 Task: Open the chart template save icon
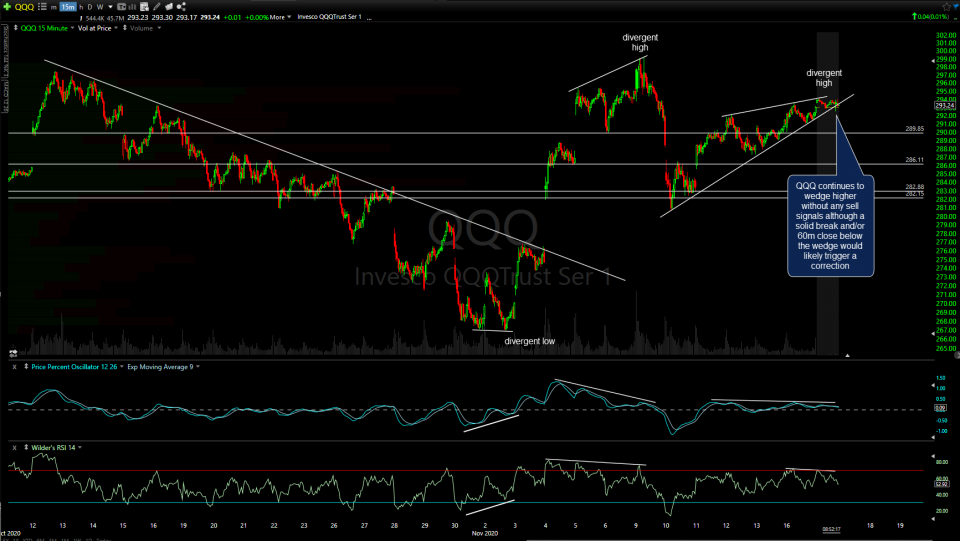(144, 7)
